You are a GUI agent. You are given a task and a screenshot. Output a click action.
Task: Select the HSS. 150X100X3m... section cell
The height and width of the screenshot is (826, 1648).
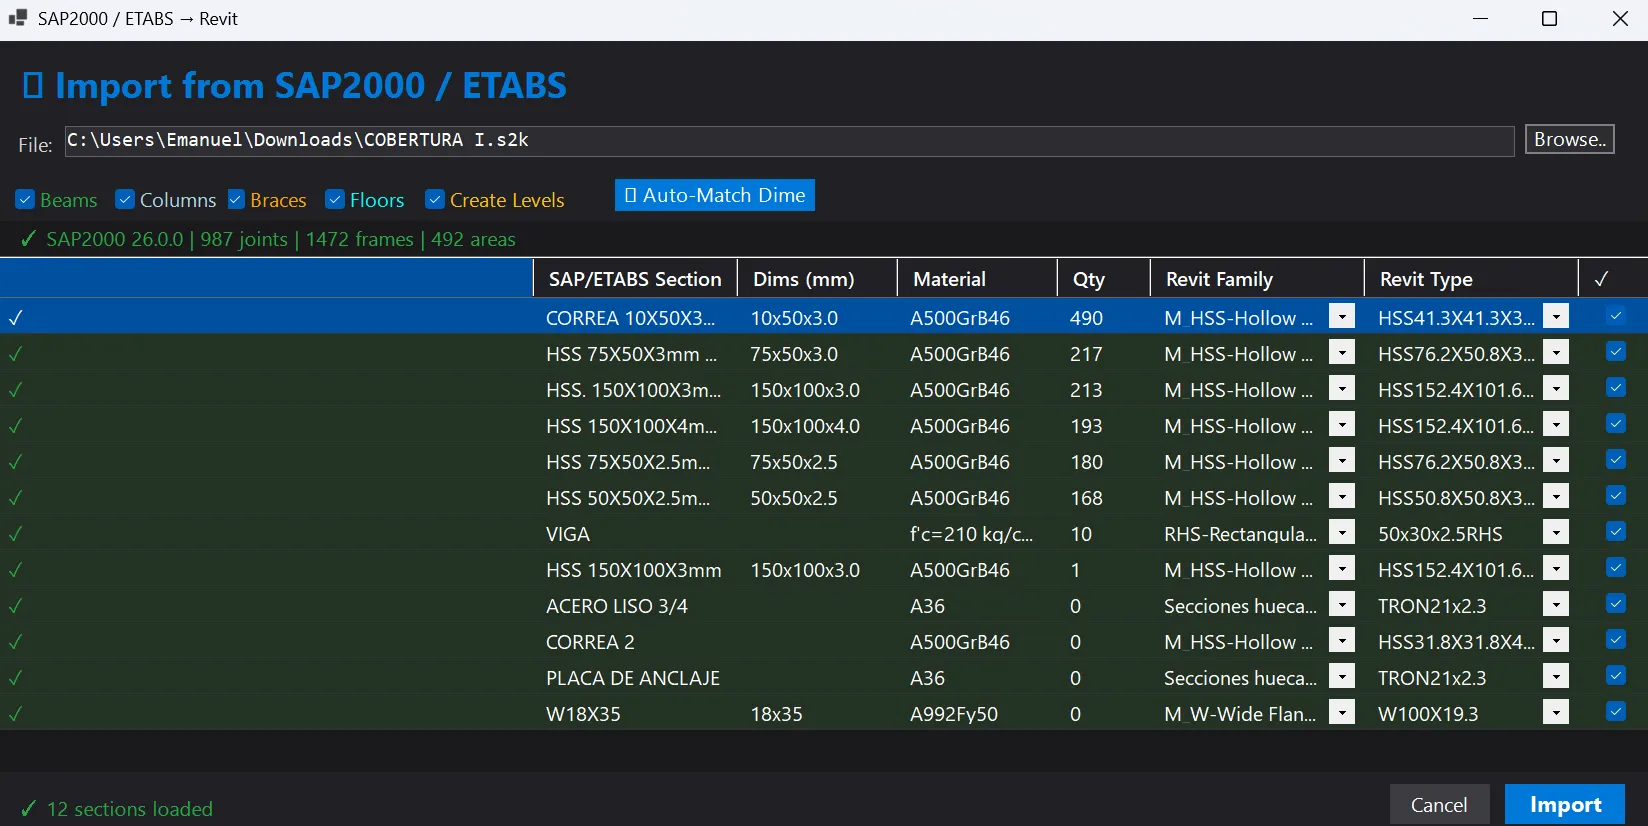coord(633,390)
